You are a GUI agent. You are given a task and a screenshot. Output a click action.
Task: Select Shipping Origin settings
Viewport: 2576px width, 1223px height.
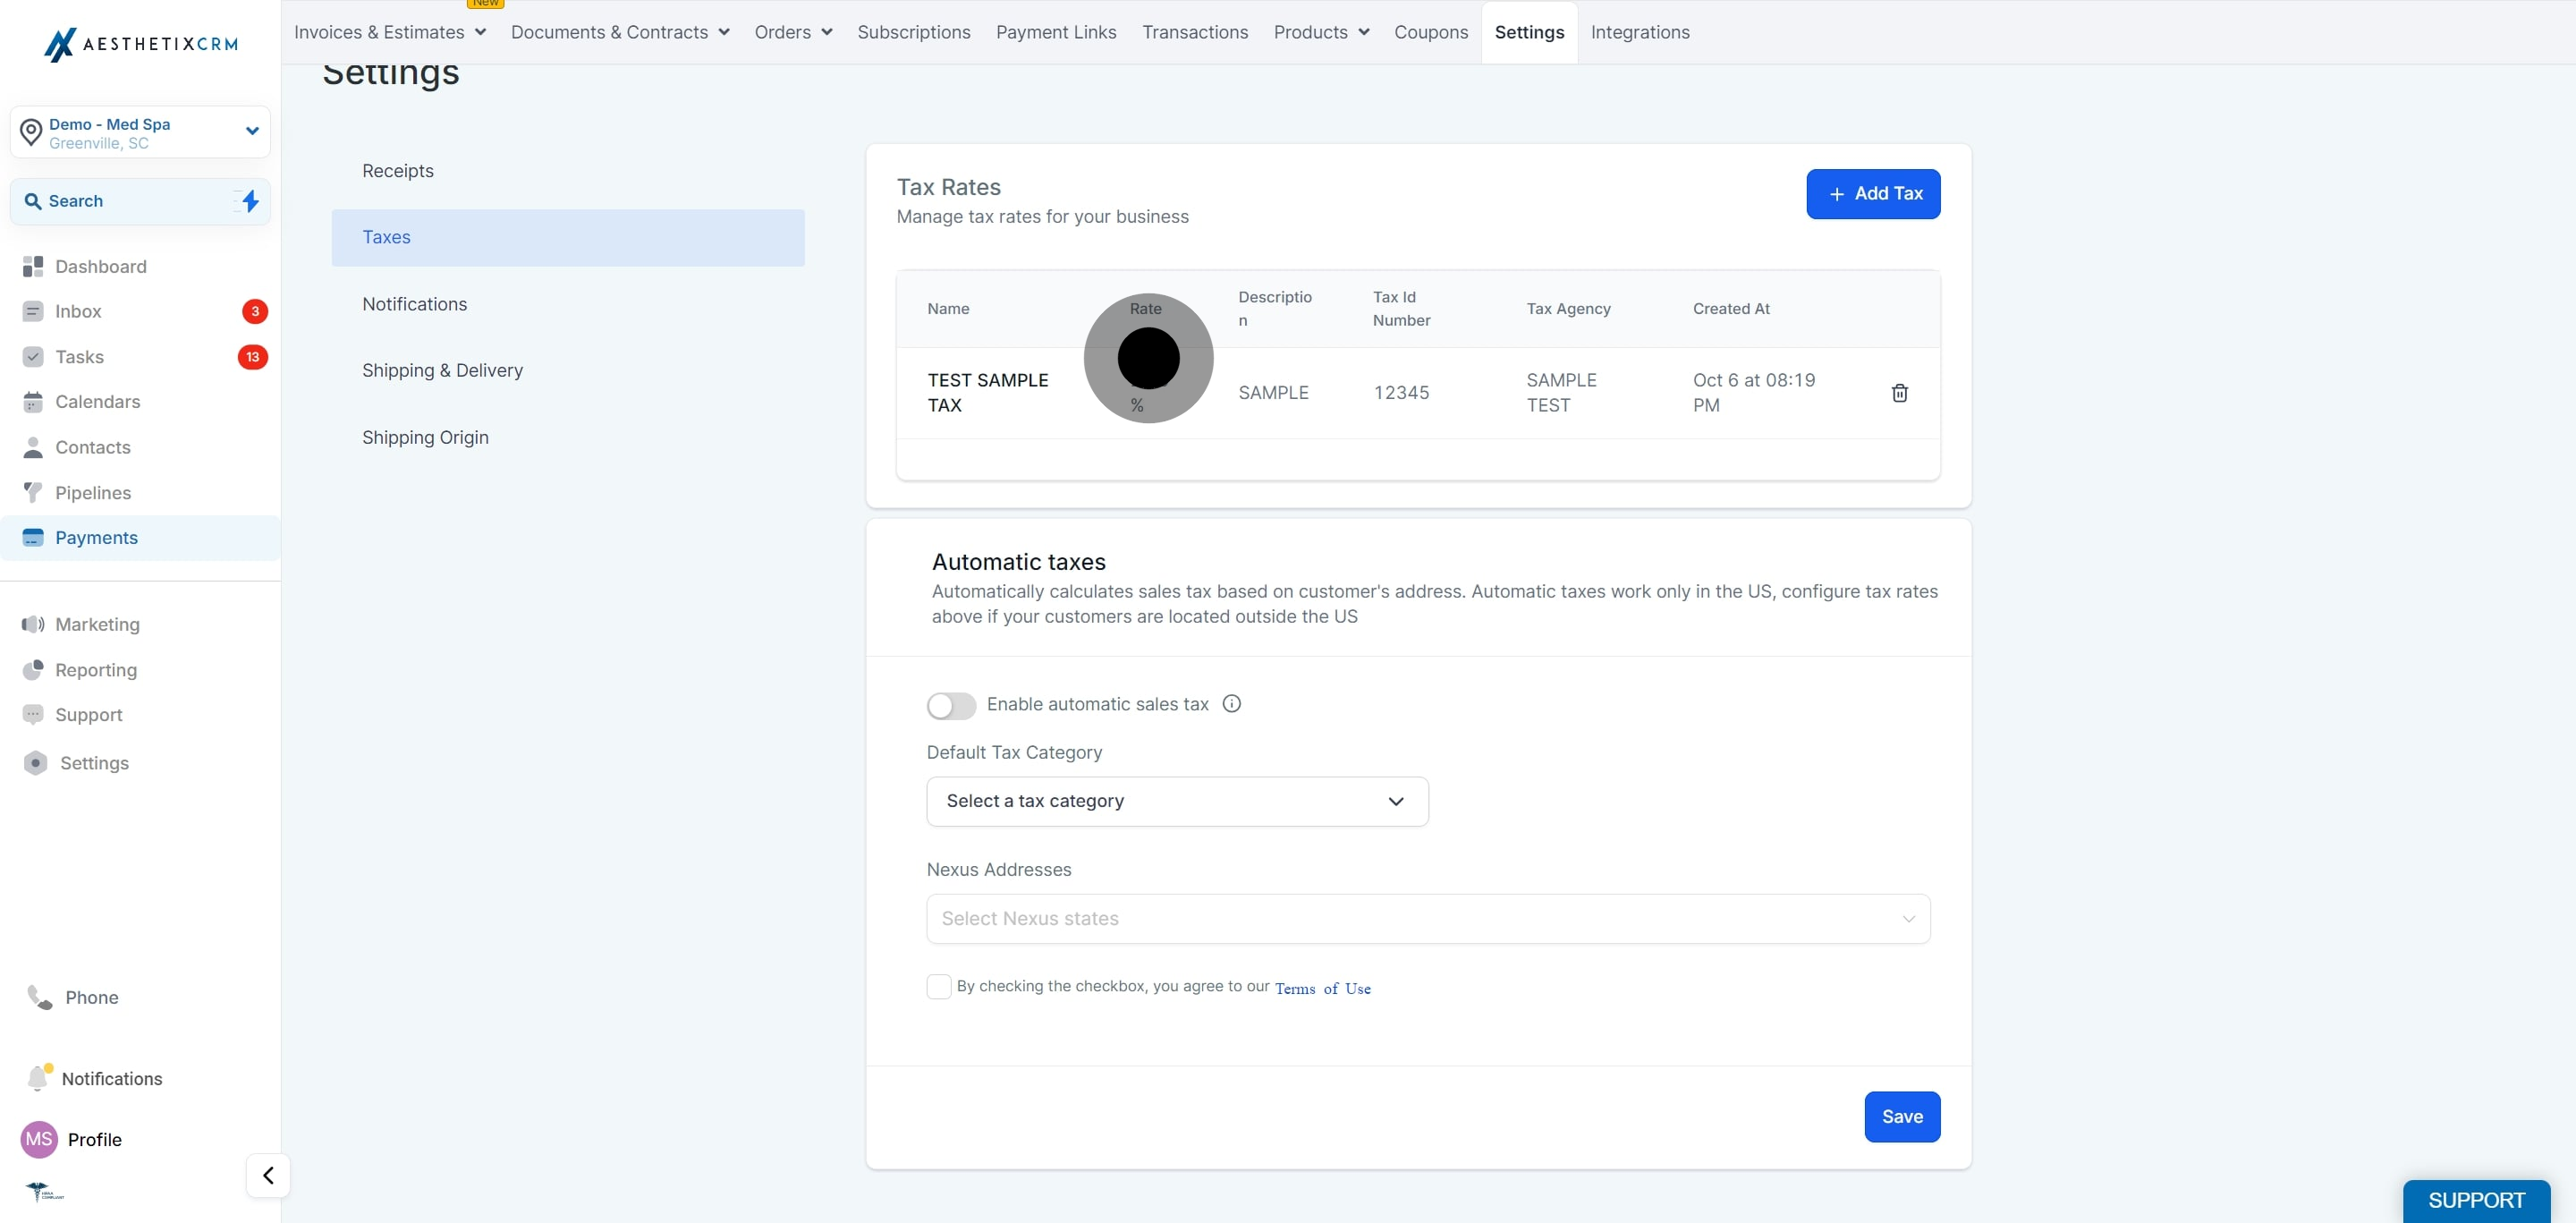click(568, 438)
